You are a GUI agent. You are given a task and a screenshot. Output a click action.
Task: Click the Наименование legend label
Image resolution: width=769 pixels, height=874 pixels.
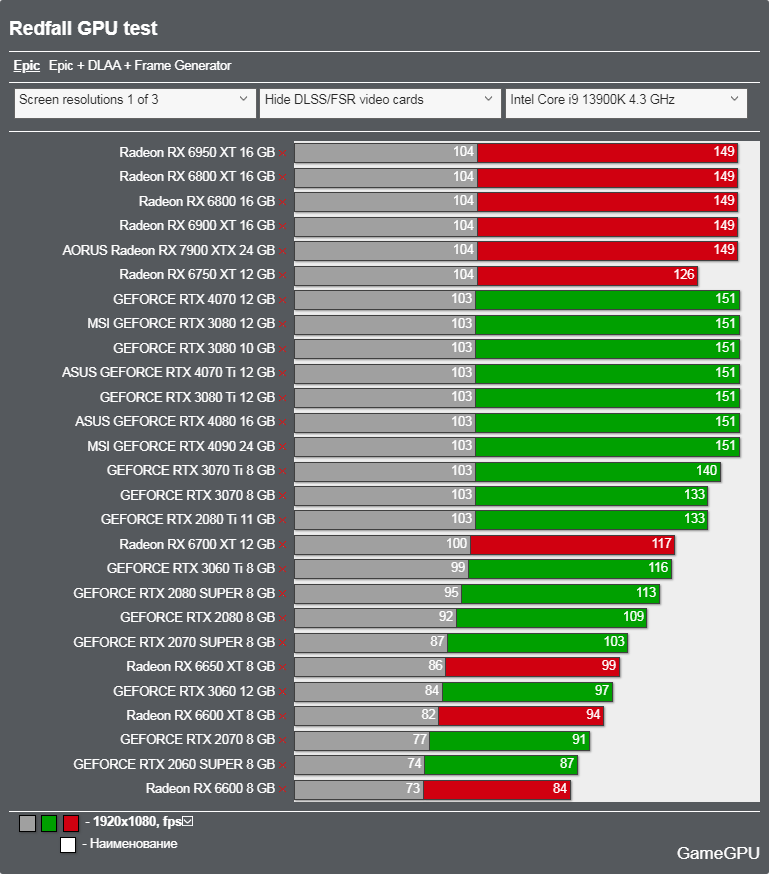pos(134,844)
